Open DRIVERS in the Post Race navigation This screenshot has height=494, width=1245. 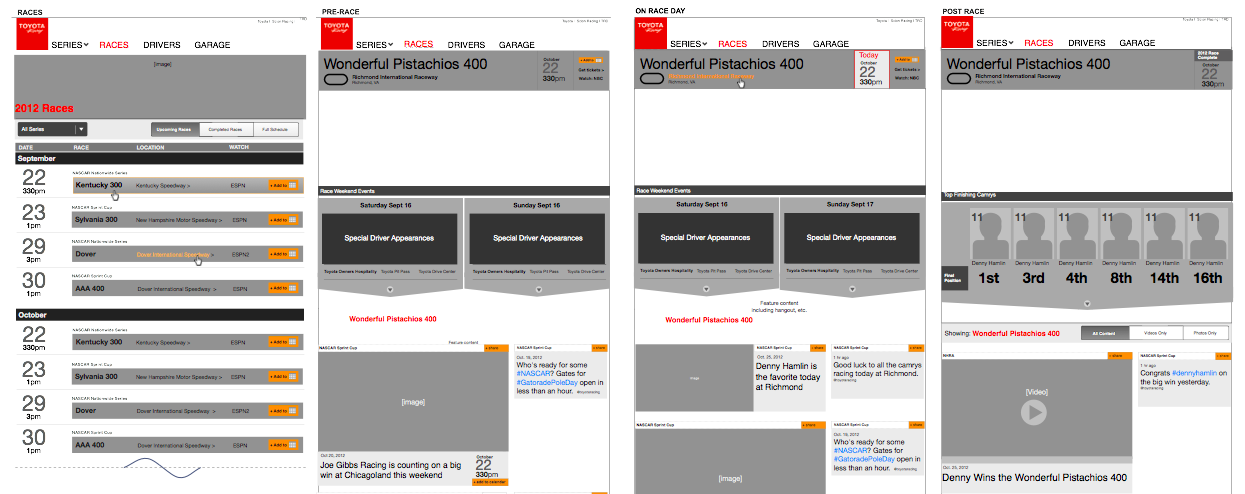click(x=1087, y=44)
